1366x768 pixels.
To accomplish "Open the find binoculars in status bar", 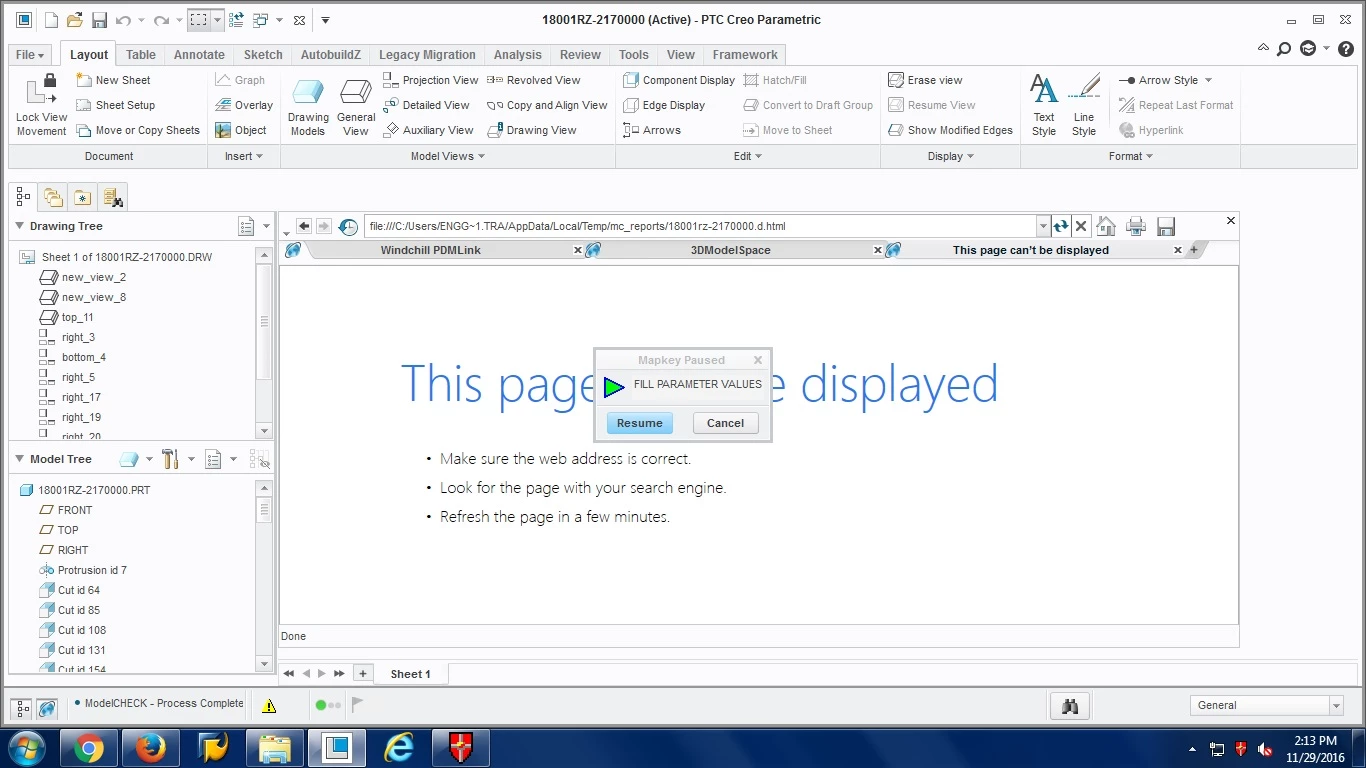I will pos(1070,706).
